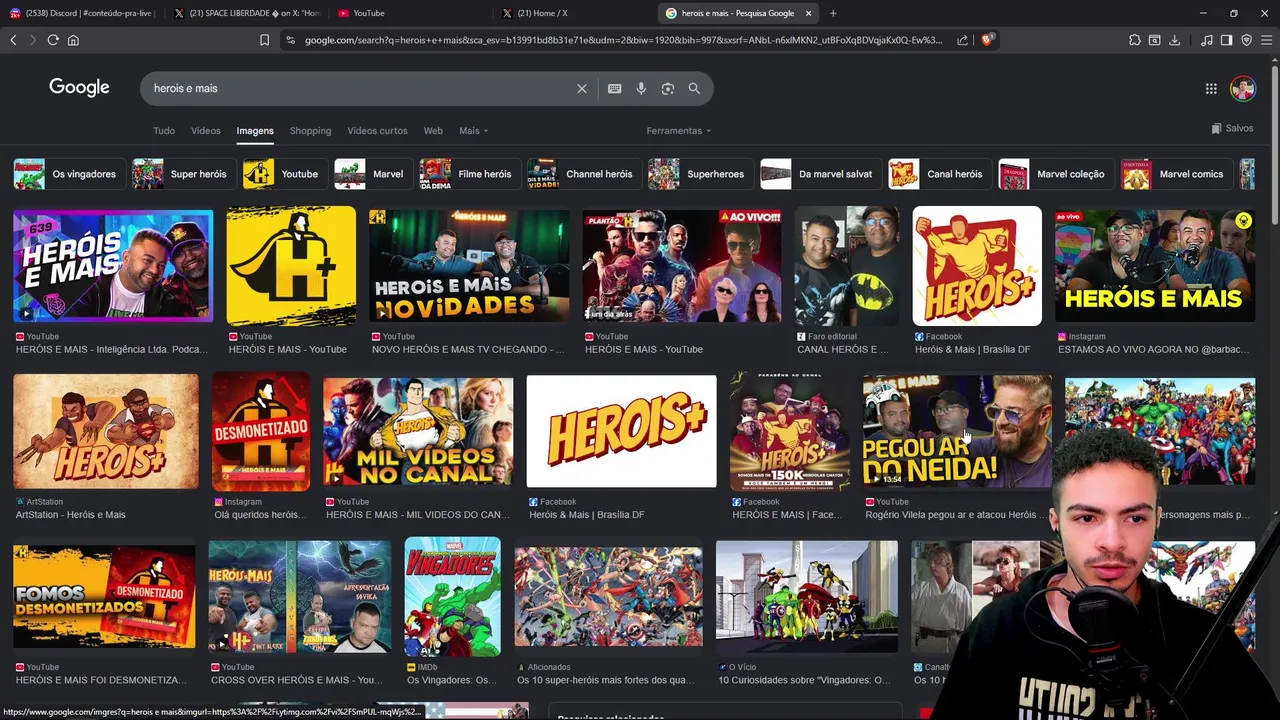Expand the Mais dropdown in search tabs
Screen dimensions: 1280x720
[x=473, y=131]
